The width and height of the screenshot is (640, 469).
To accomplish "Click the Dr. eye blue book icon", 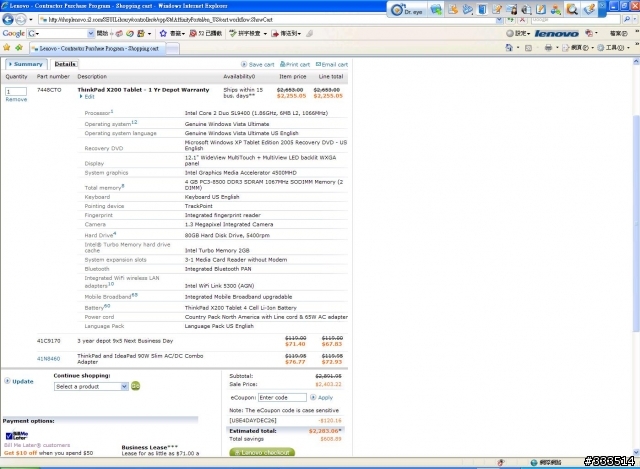I will pyautogui.click(x=482, y=9).
